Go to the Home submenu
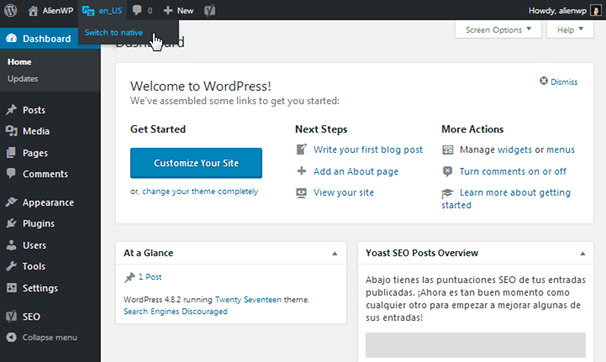Image resolution: width=606 pixels, height=362 pixels. coord(19,62)
